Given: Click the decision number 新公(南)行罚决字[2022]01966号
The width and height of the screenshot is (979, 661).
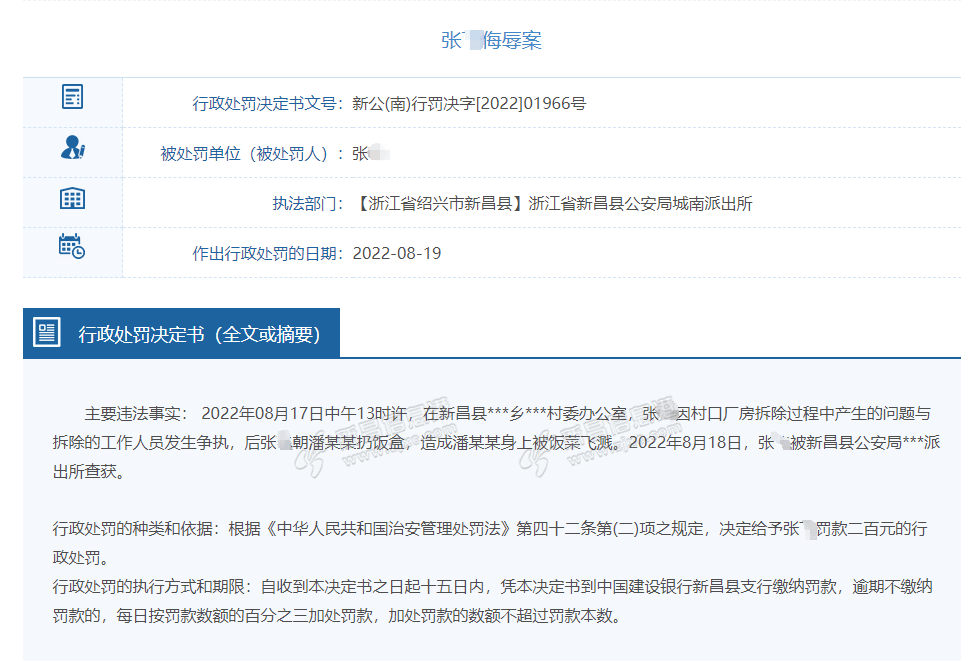Looking at the screenshot, I should coord(469,103).
